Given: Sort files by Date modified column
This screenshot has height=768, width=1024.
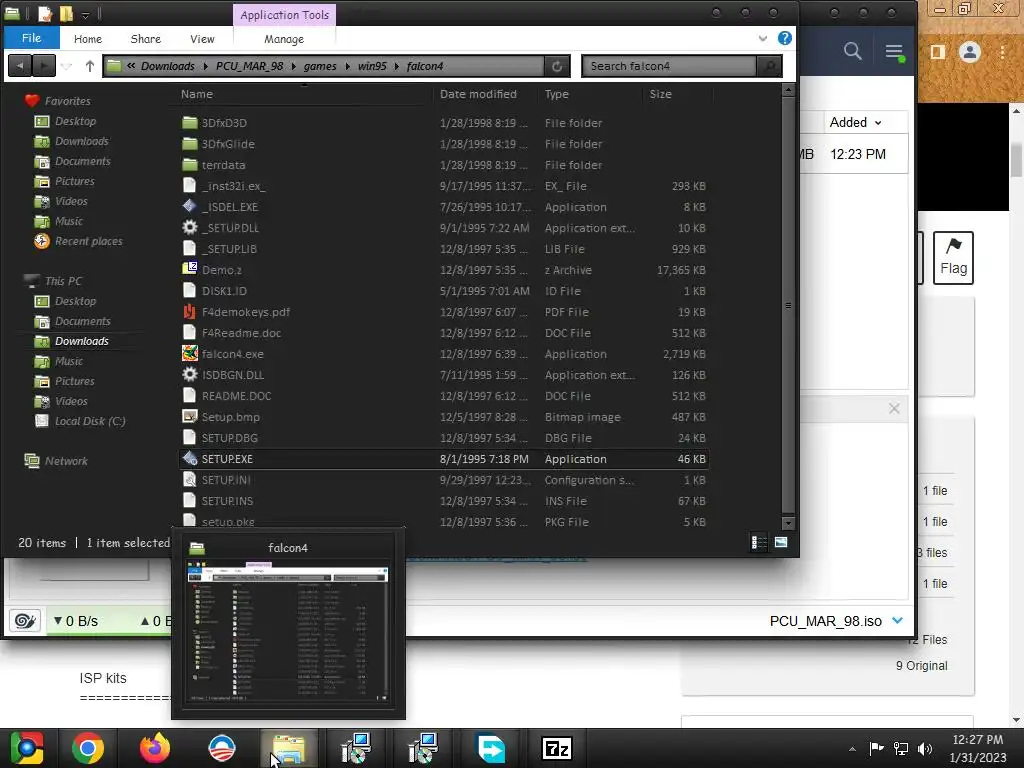Looking at the screenshot, I should click(478, 94).
